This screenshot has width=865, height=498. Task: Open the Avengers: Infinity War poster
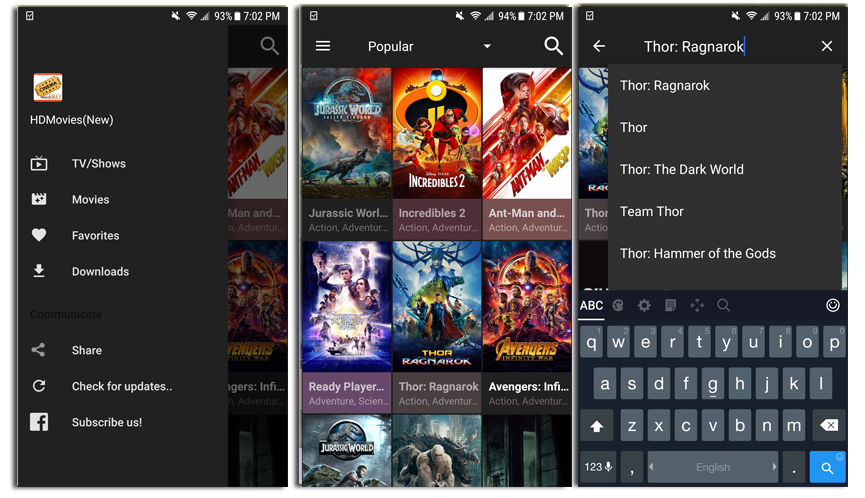point(526,307)
